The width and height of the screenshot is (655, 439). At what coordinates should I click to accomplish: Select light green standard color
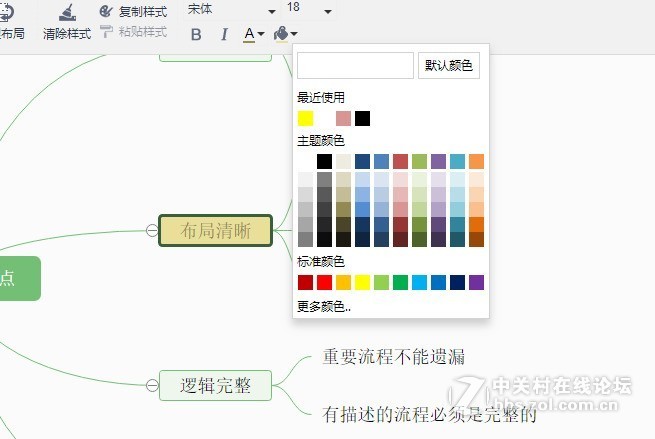tap(381, 282)
